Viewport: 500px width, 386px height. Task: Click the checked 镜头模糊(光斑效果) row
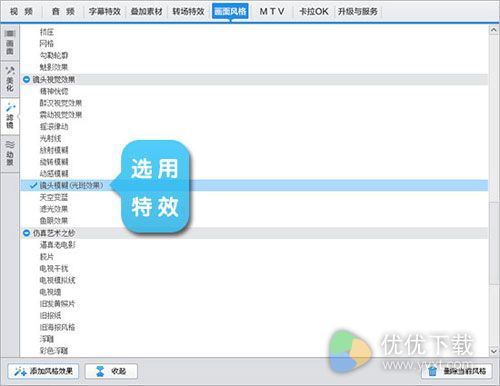[x=254, y=185]
